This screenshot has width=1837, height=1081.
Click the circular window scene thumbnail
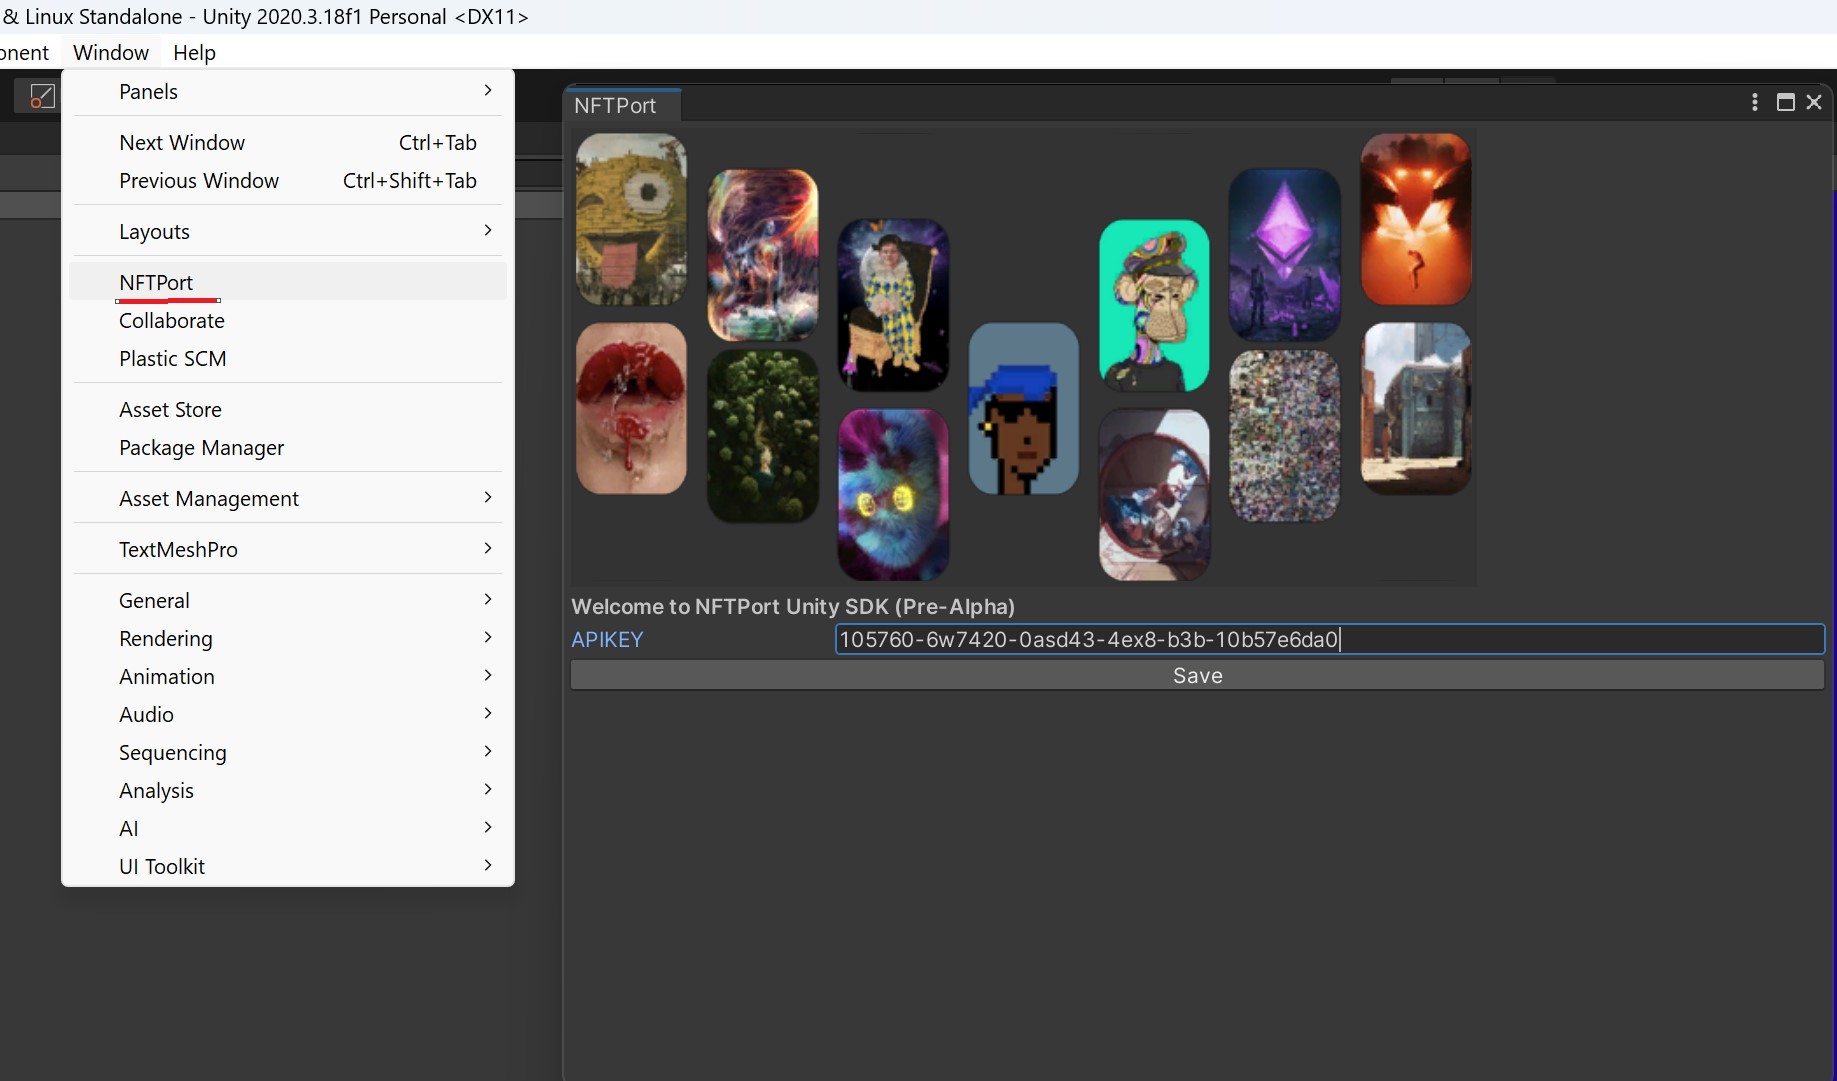pos(1154,494)
